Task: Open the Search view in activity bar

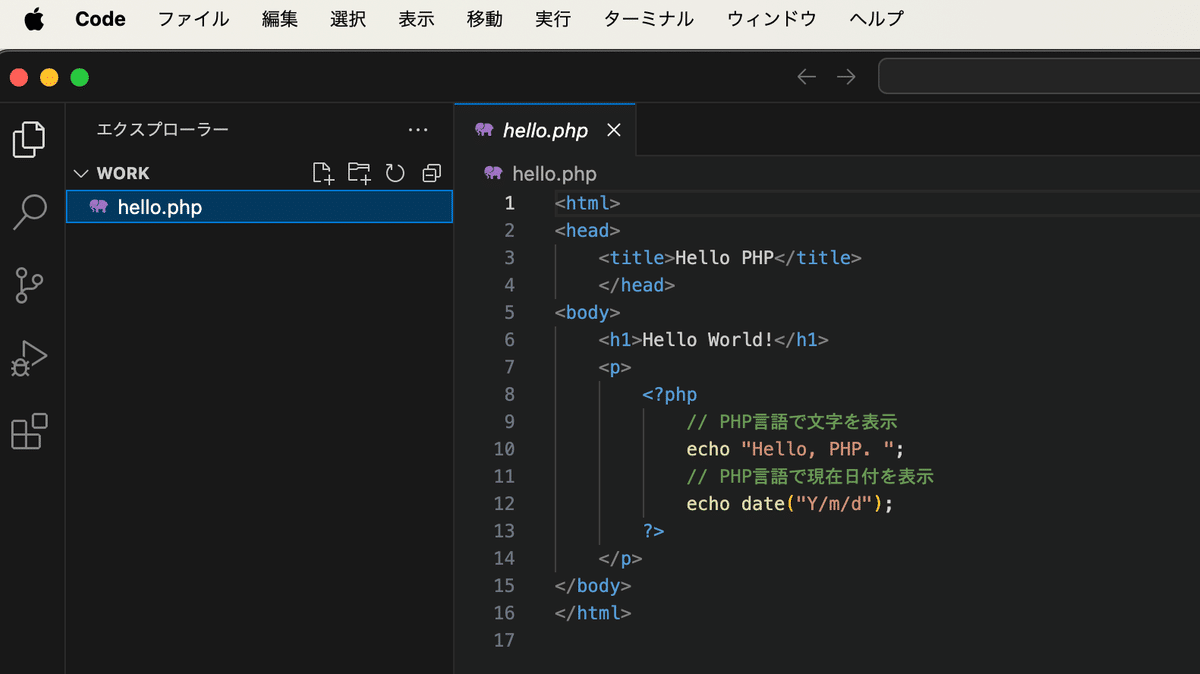Action: (29, 212)
